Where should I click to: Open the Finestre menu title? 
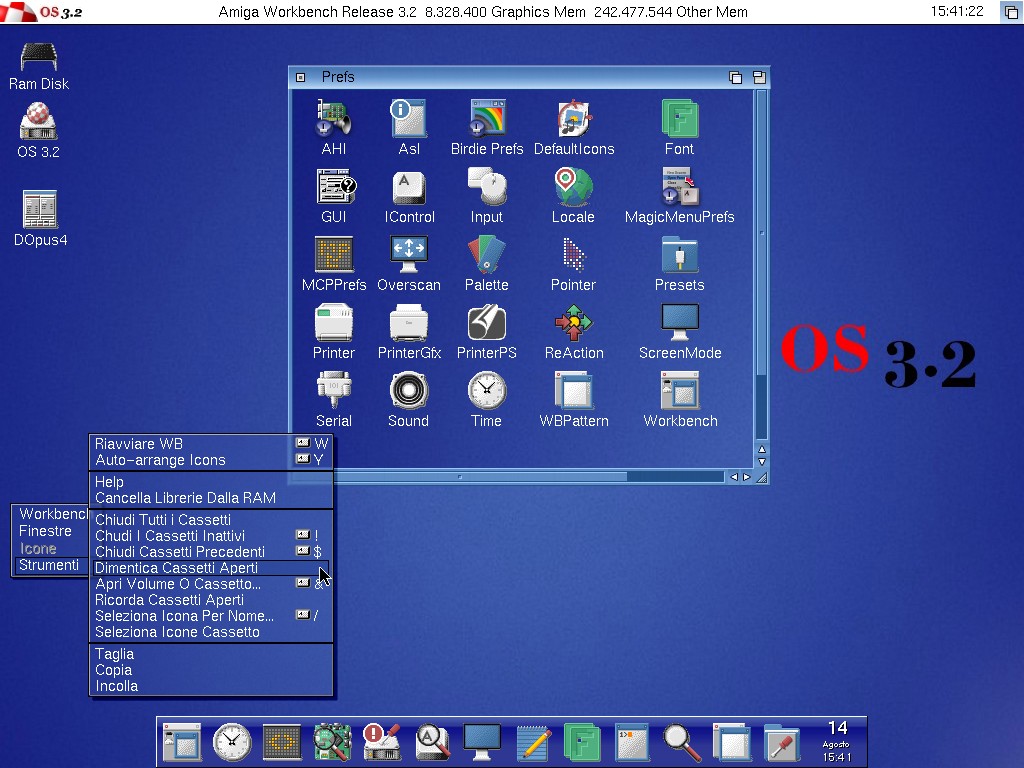click(46, 531)
